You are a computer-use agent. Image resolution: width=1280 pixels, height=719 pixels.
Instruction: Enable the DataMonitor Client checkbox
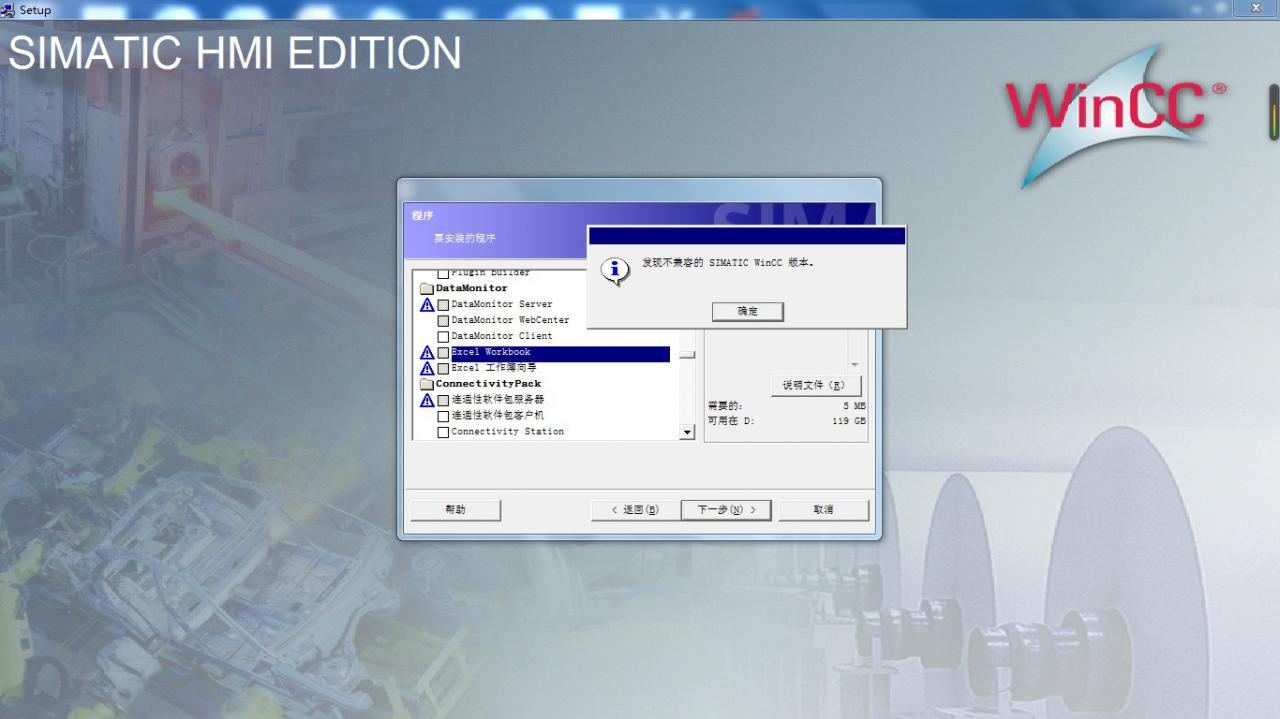point(443,337)
